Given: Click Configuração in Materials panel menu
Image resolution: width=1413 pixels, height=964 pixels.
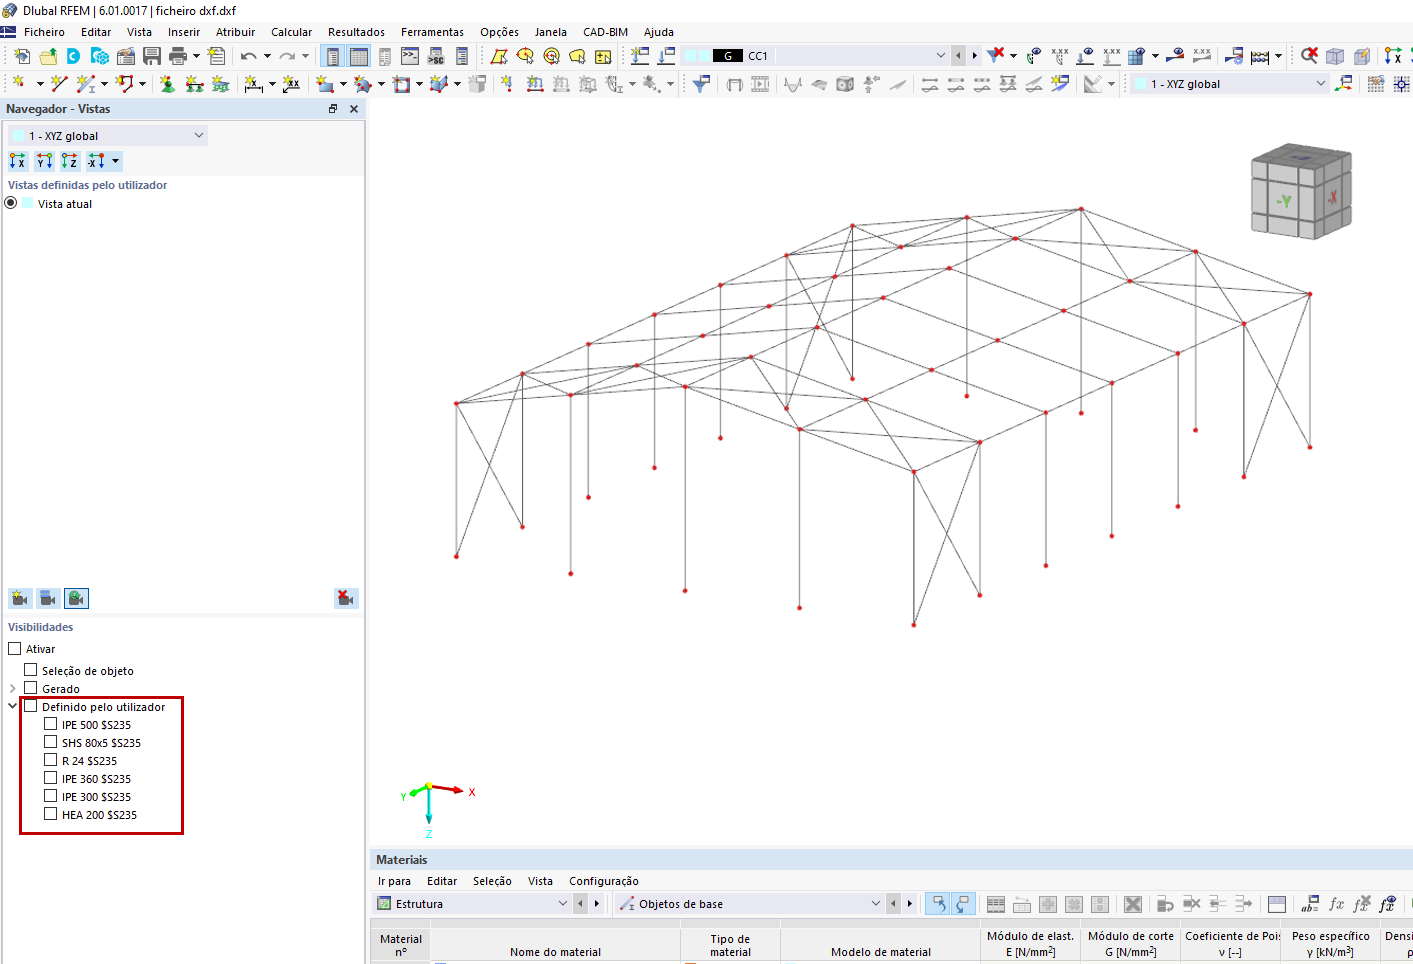Looking at the screenshot, I should tap(604, 881).
